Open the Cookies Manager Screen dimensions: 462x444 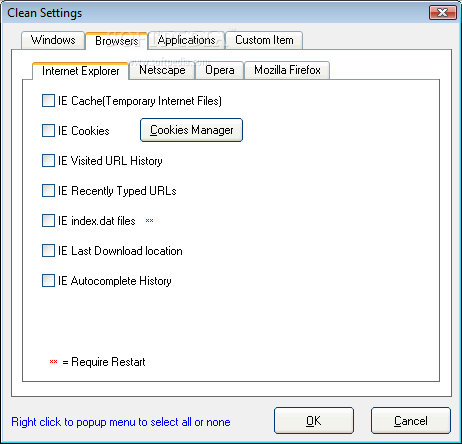pyautogui.click(x=191, y=130)
